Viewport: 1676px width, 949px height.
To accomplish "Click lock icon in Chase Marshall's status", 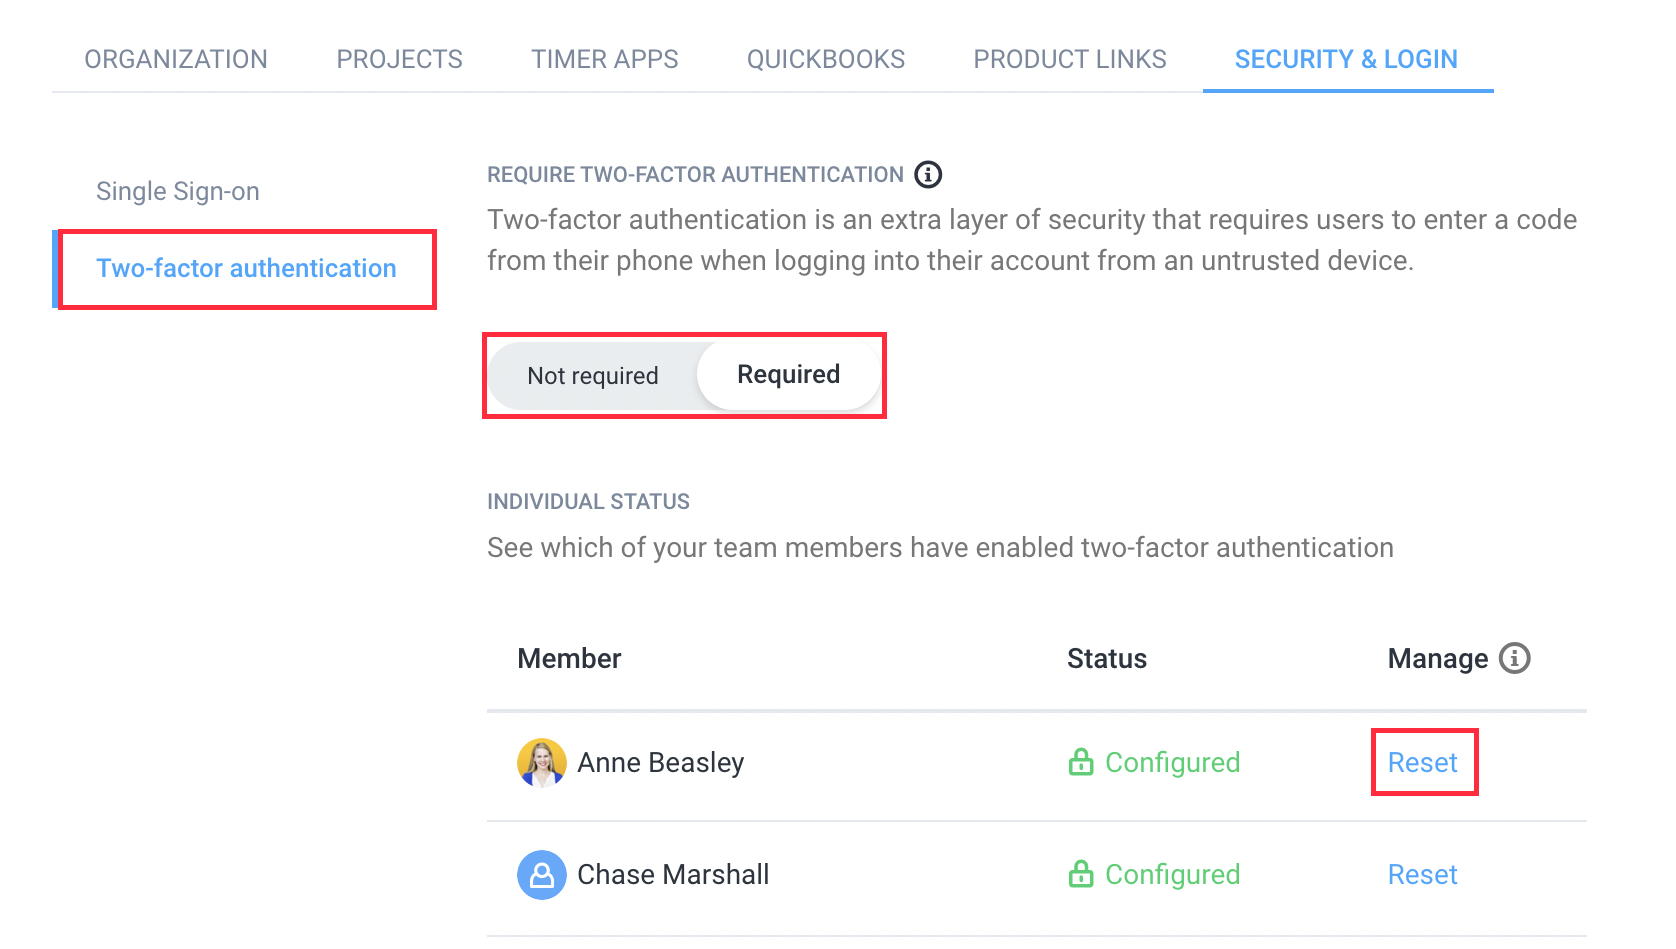I will [1080, 875].
